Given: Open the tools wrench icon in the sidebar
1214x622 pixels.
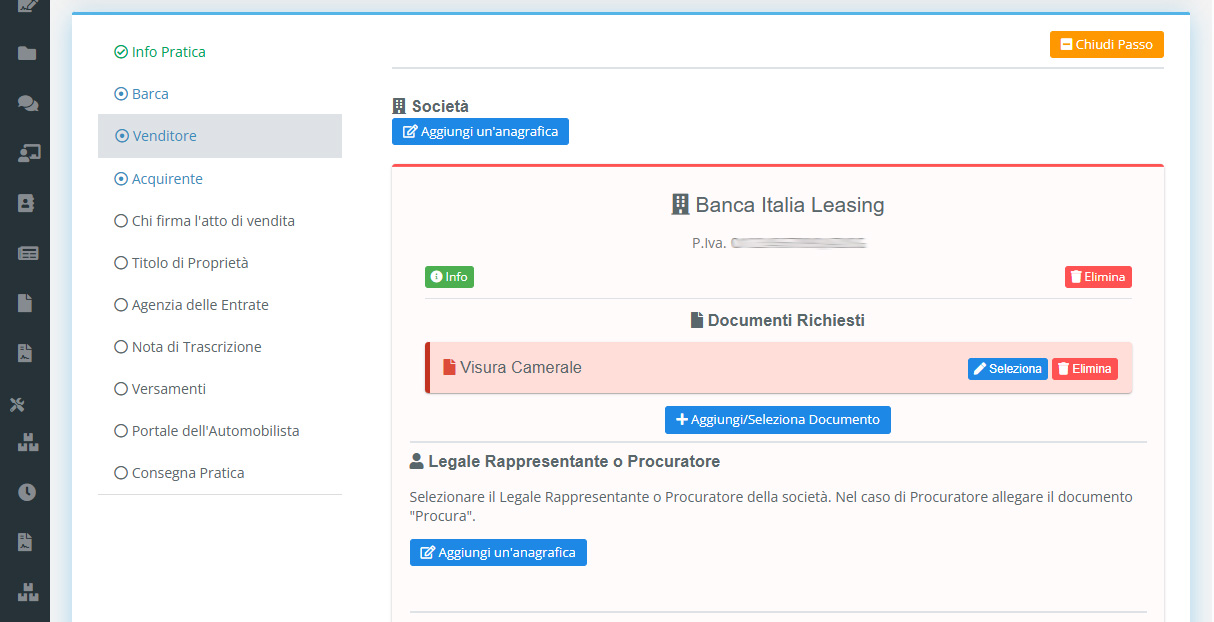Looking at the screenshot, I should click(x=18, y=404).
